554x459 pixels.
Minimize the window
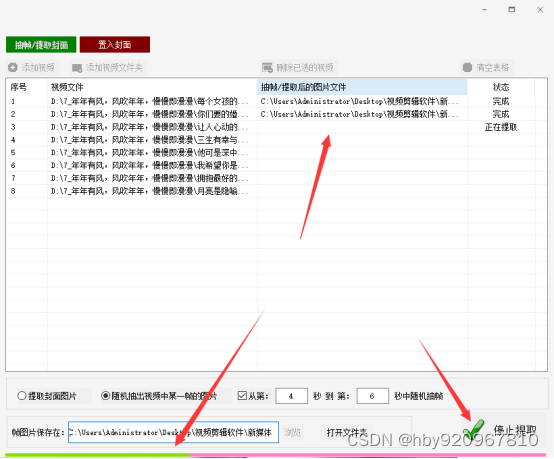point(484,10)
